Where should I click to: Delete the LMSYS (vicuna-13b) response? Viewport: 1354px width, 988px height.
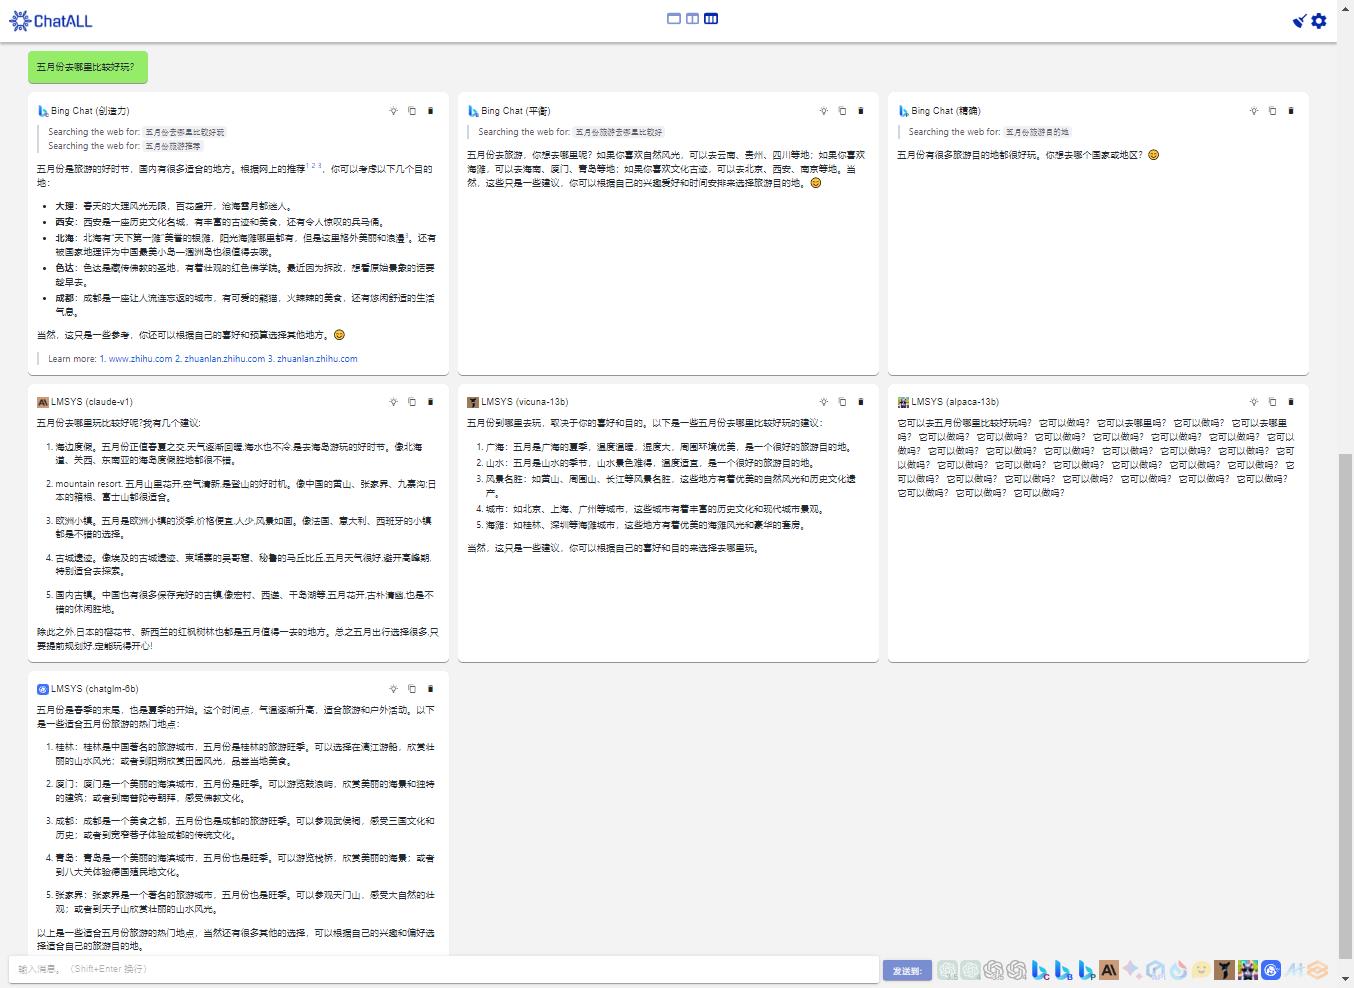[x=861, y=402]
